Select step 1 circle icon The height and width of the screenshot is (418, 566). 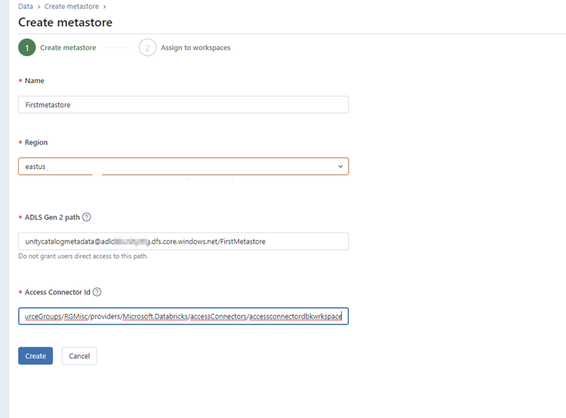[x=27, y=48]
